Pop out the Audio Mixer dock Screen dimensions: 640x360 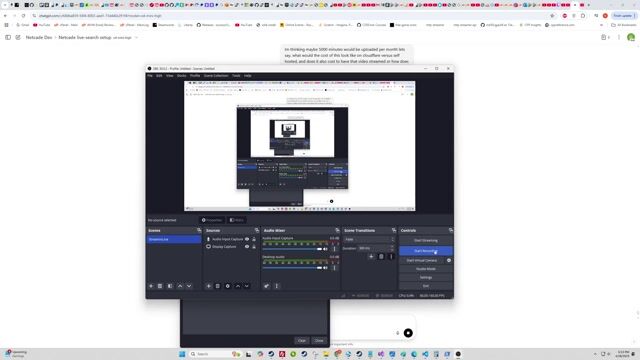coord(337,231)
